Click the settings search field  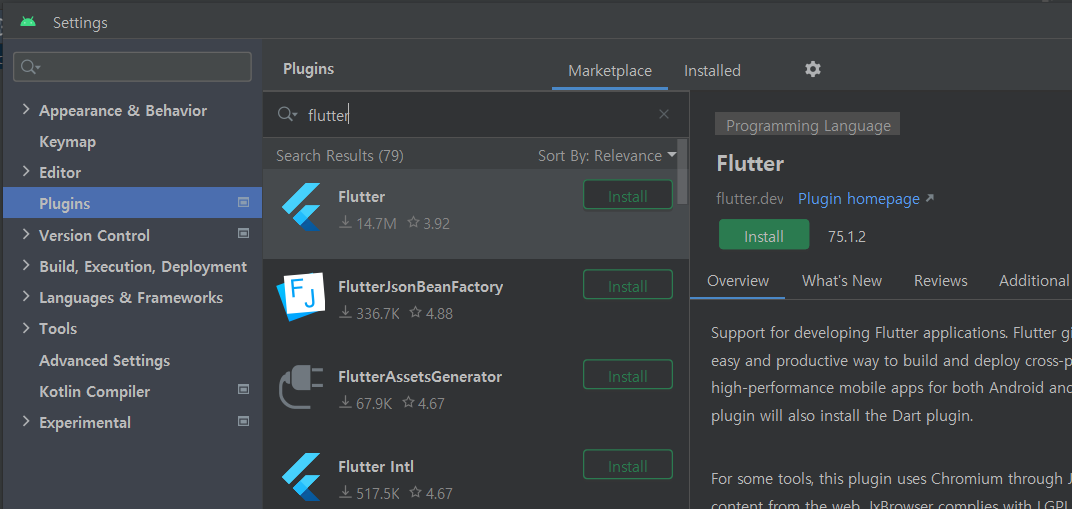coord(133,66)
